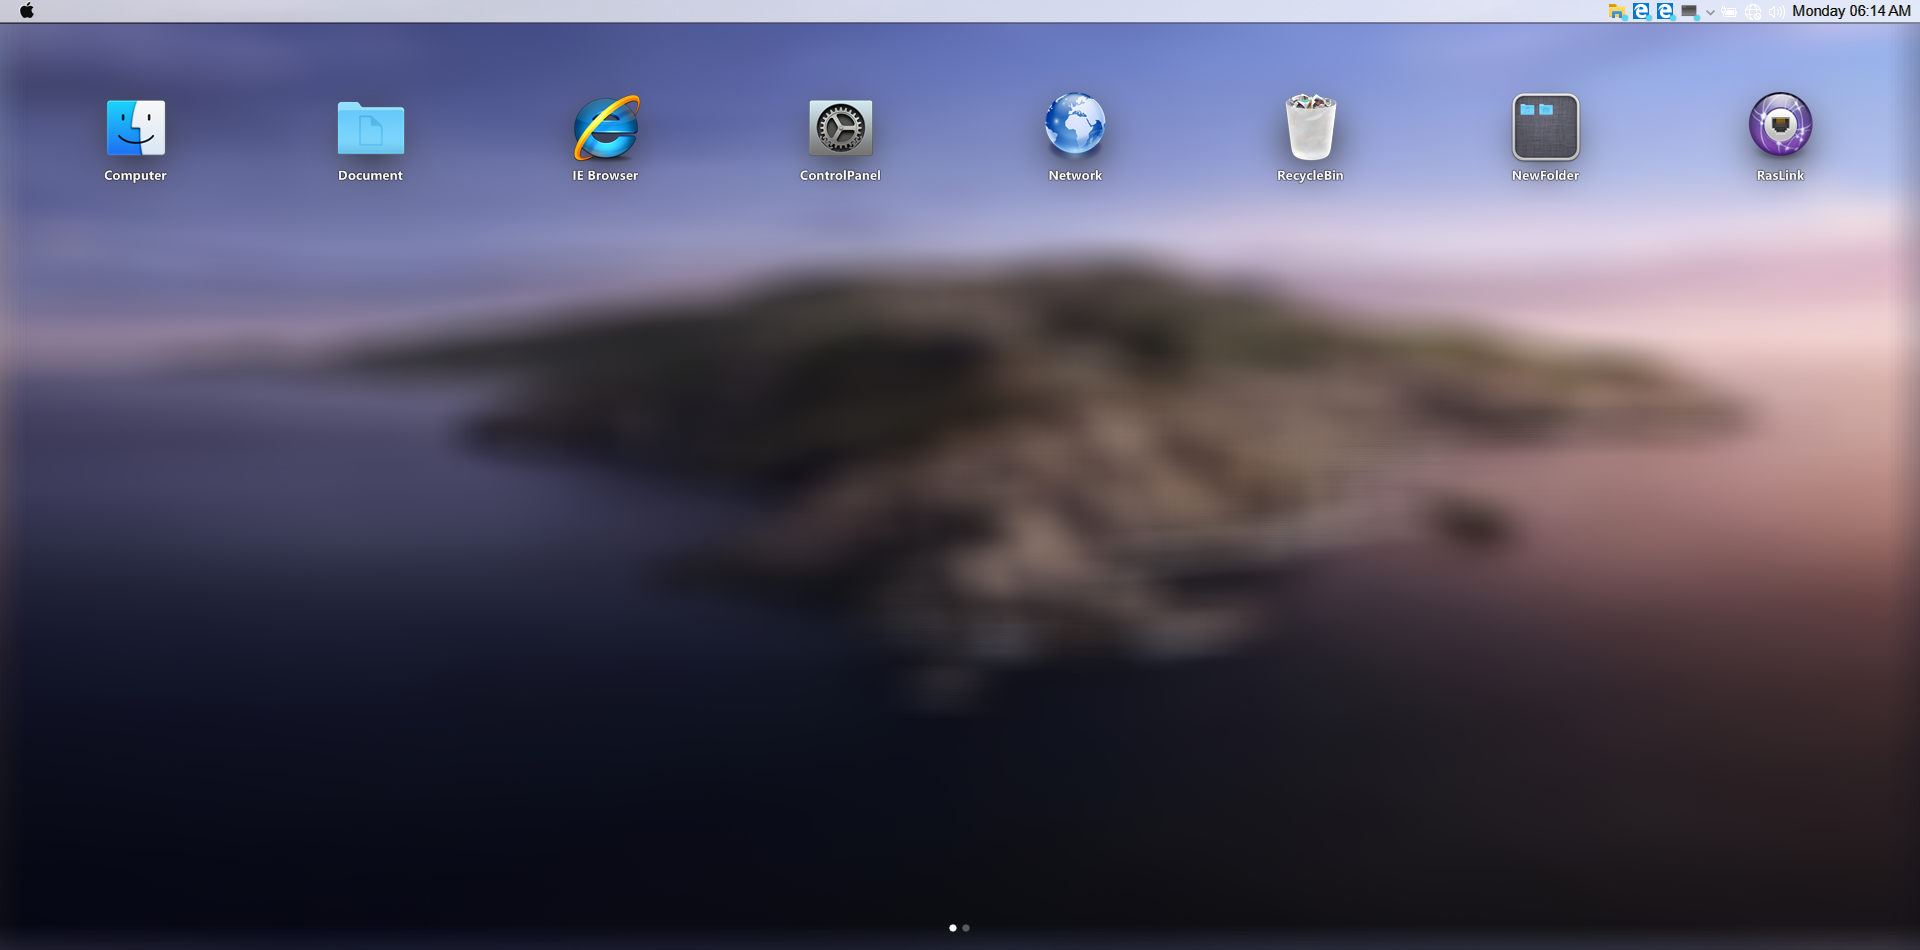
Task: Launch the RasLink application icon
Action: [x=1780, y=126]
